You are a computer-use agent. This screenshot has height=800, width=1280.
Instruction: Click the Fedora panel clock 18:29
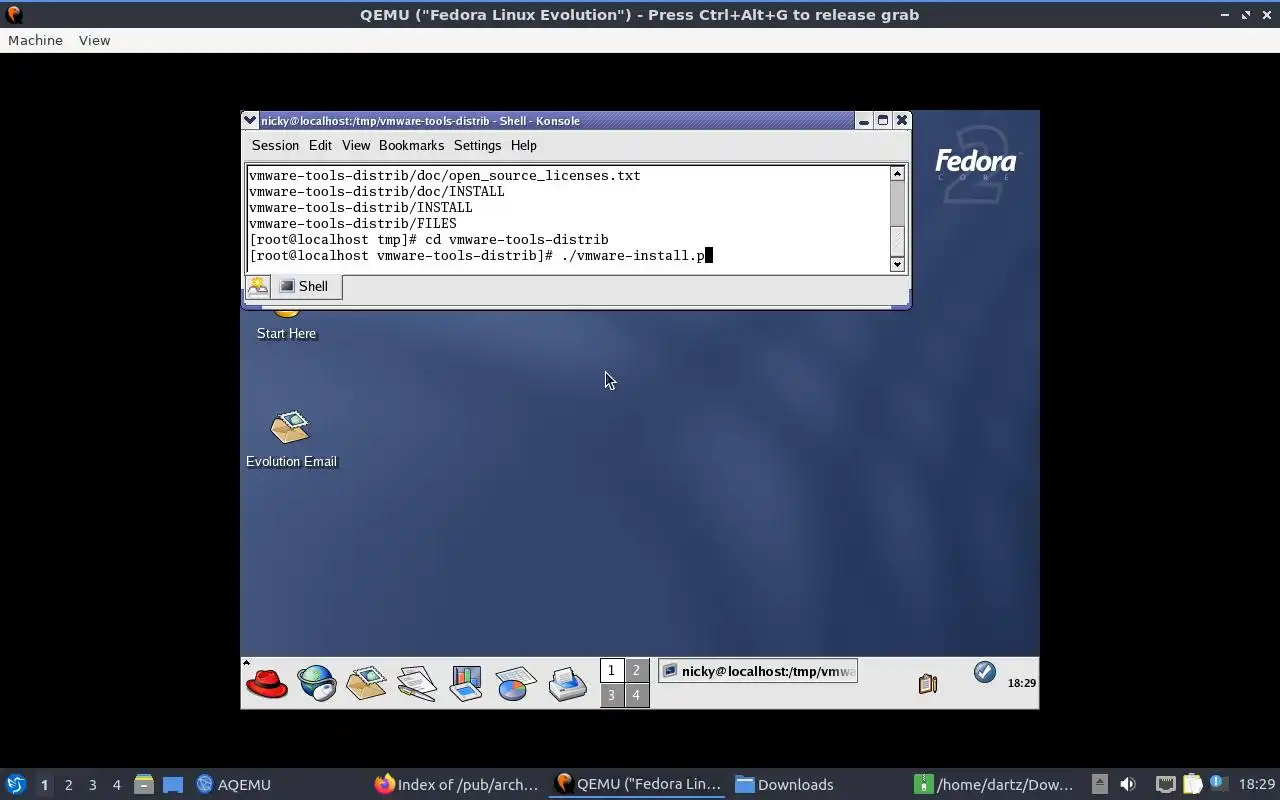[x=1021, y=683]
